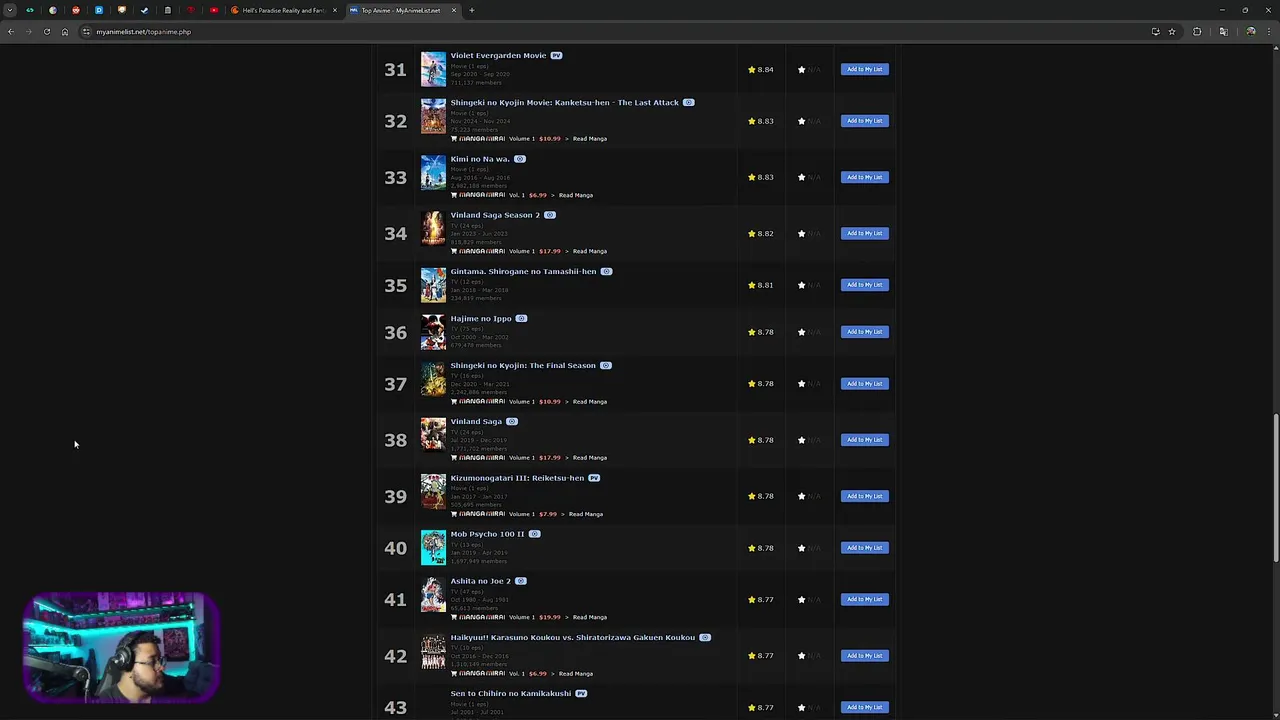This screenshot has height=720, width=1280.
Task: Click Read Manga under Kimi no Na wa.
Action: pyautogui.click(x=576, y=195)
